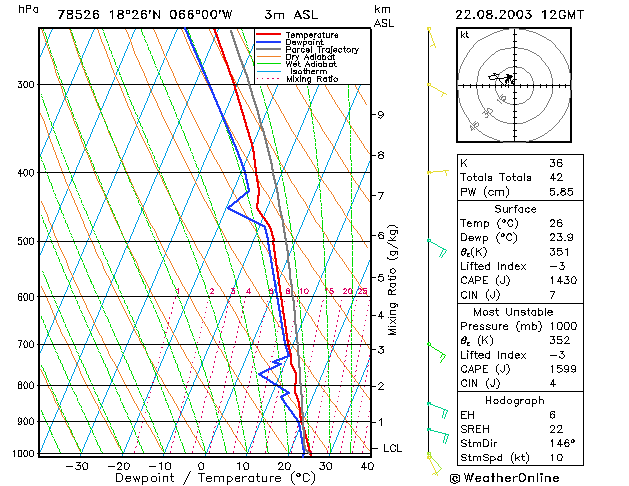Screen dimensions: 629x486
Task: Click the wind barb at the 300 hPa level
Action: tap(437, 90)
